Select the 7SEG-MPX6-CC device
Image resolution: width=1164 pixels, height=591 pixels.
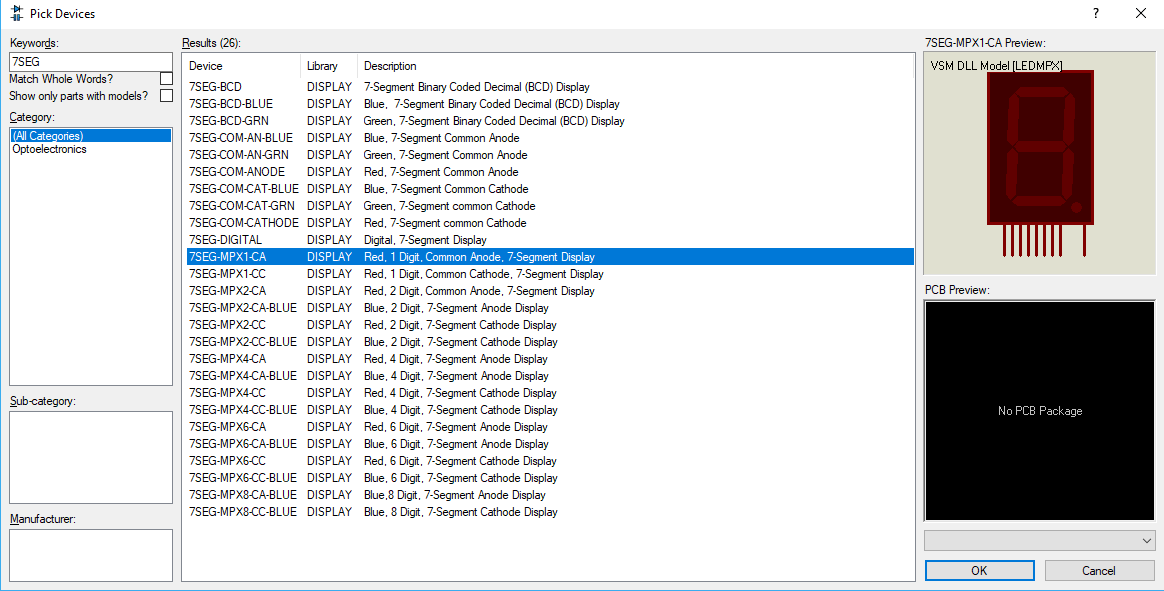click(x=550, y=461)
